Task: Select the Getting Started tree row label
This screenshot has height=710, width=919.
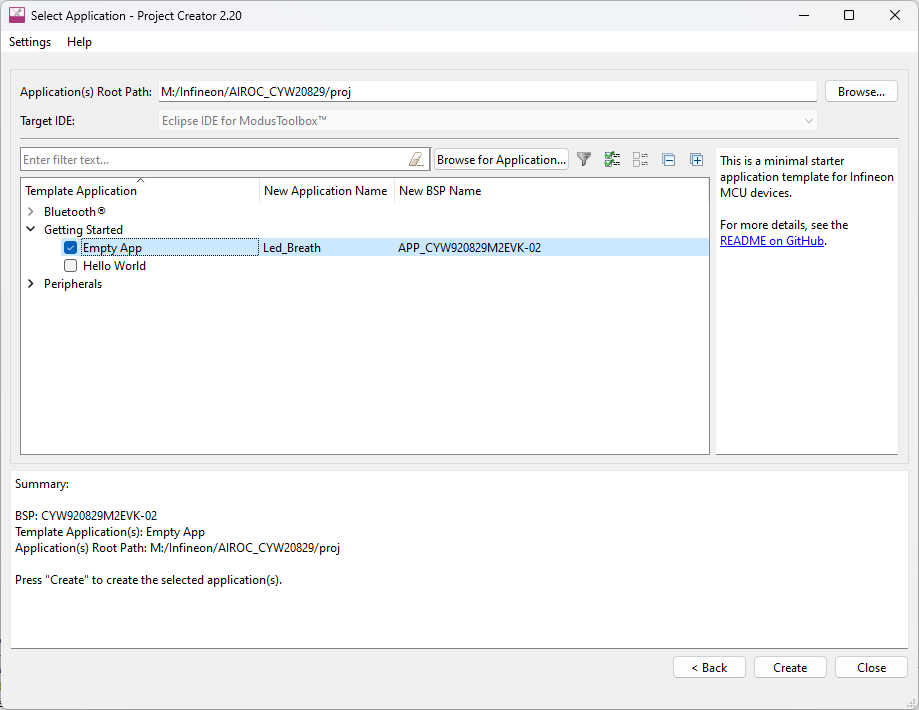Action: (83, 230)
